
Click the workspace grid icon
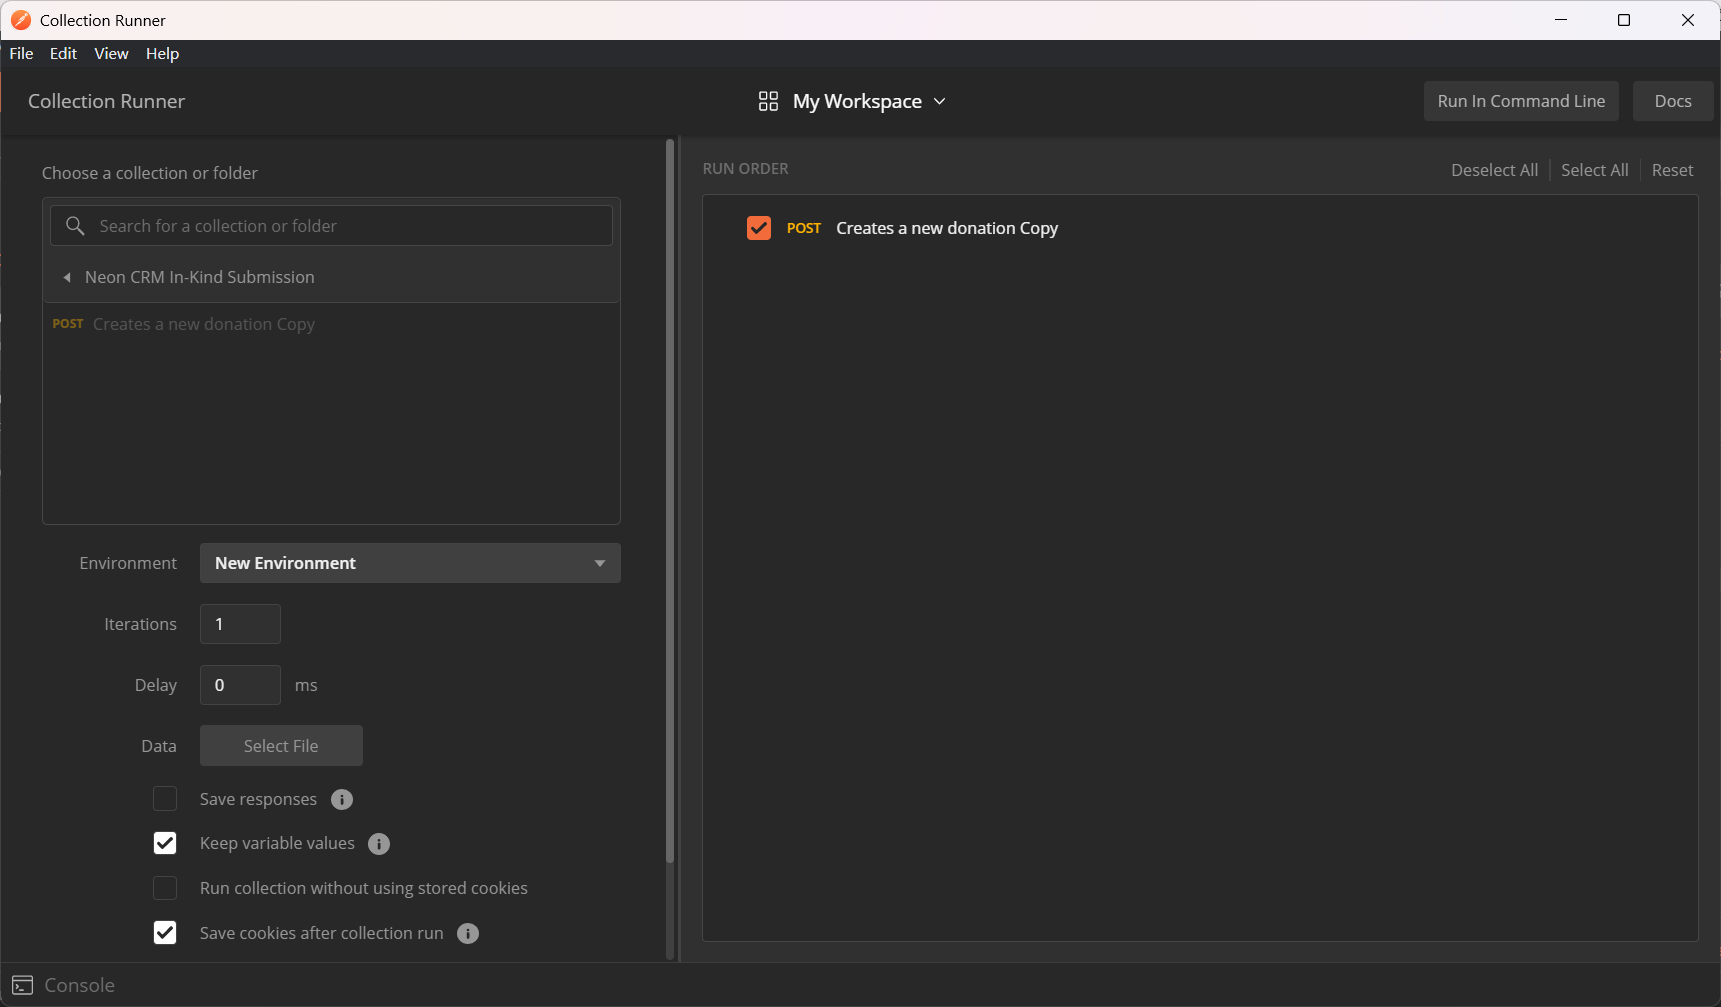pos(768,101)
